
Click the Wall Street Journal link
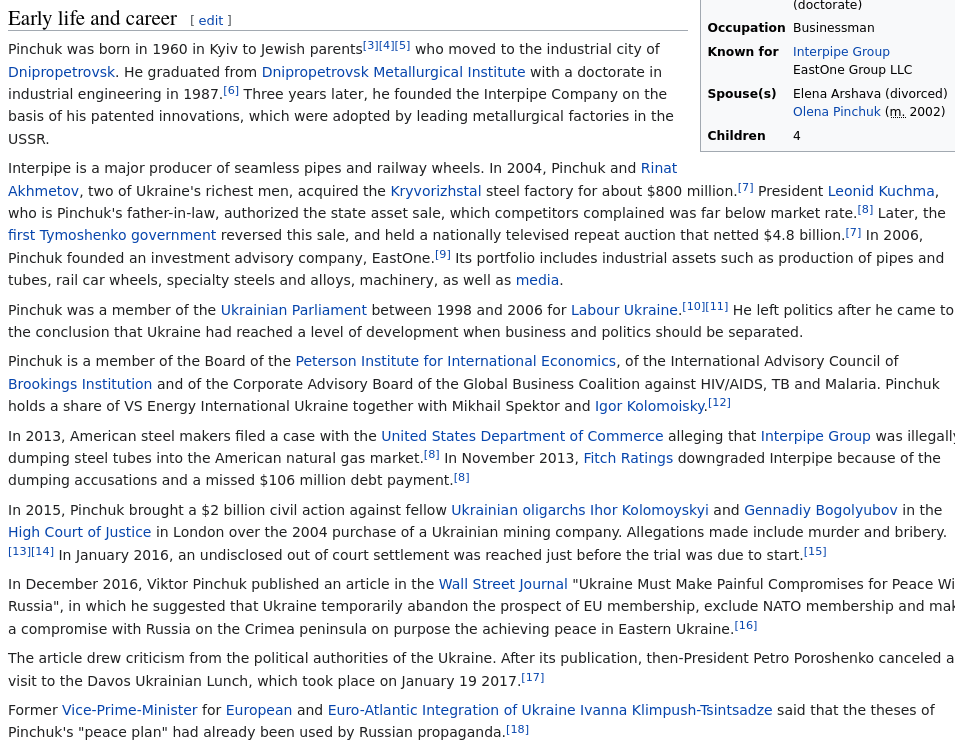coord(503,584)
